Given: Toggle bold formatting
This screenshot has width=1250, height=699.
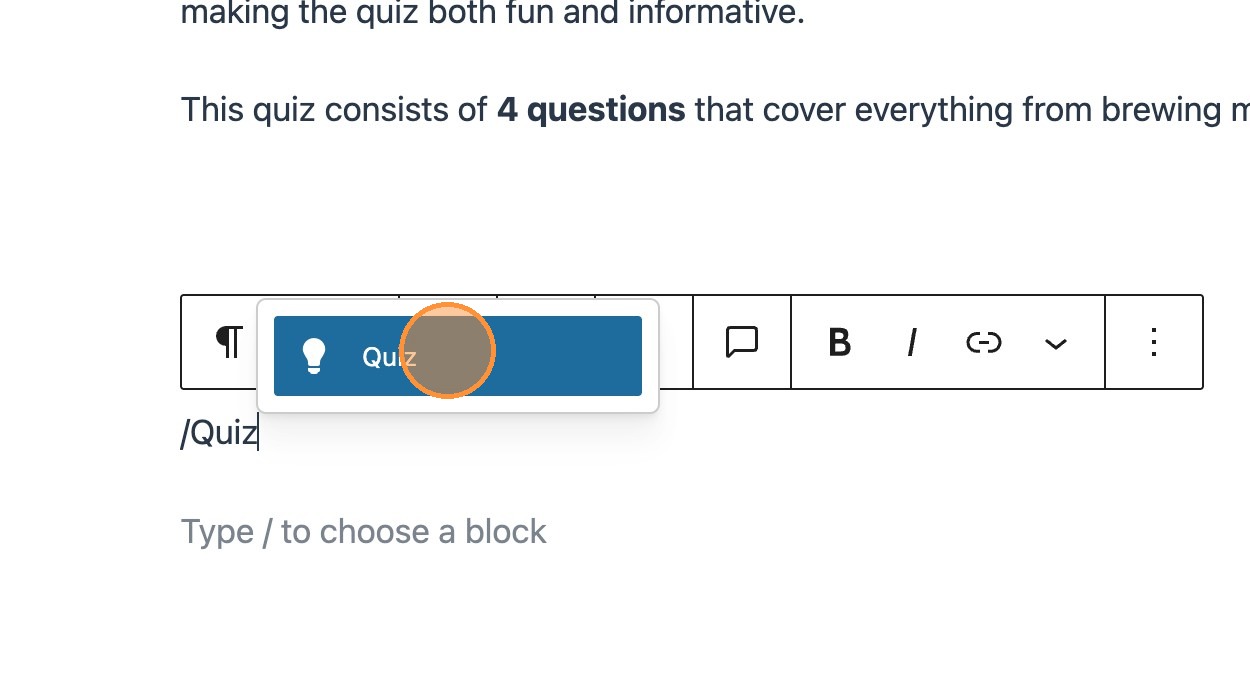Looking at the screenshot, I should point(839,343).
